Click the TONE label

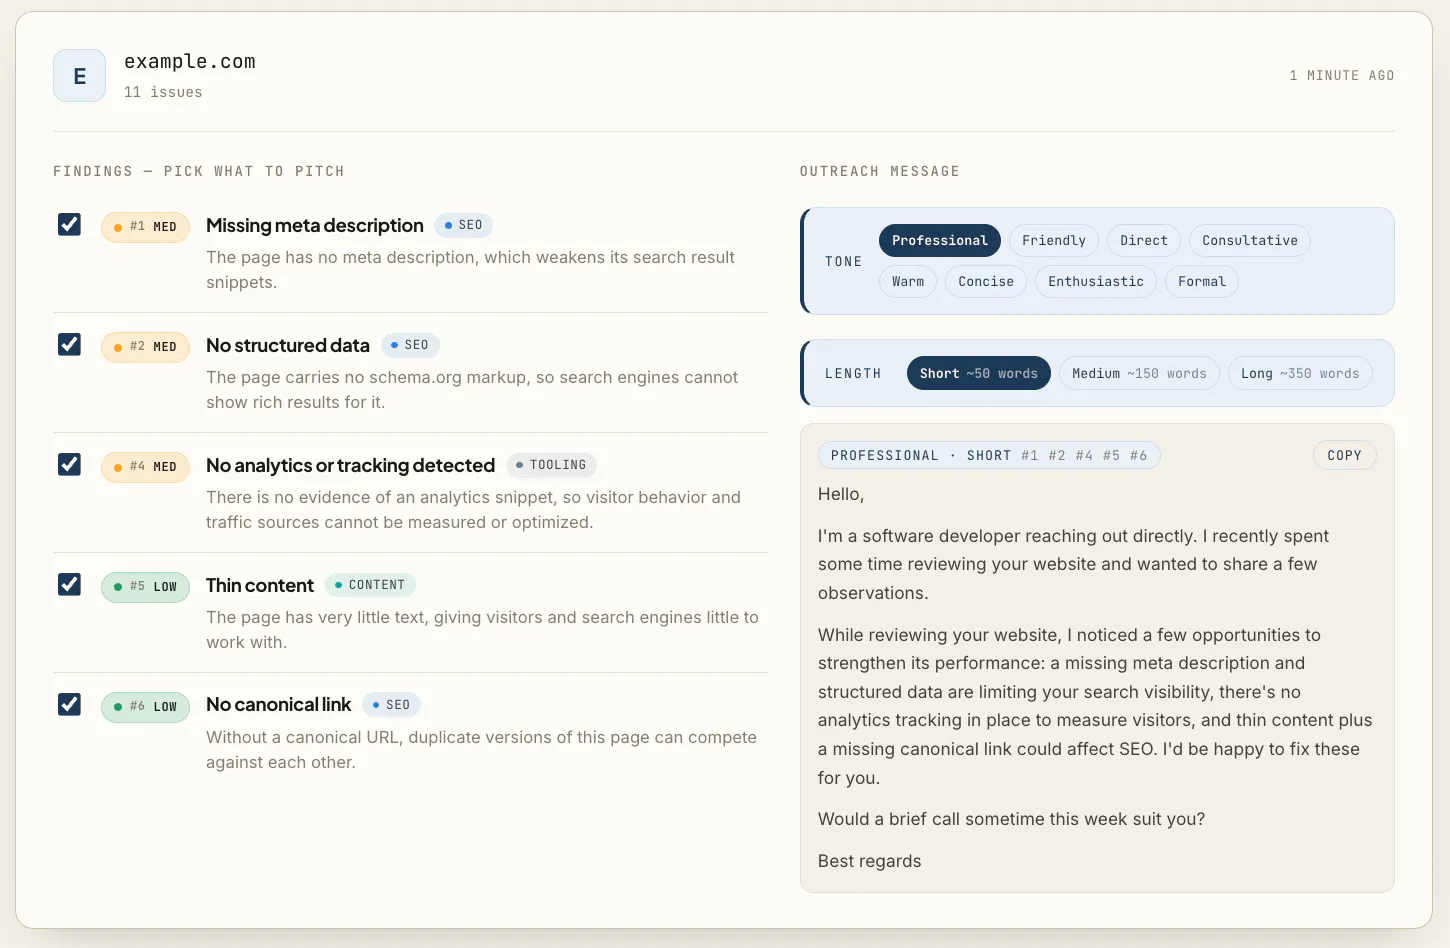click(843, 261)
